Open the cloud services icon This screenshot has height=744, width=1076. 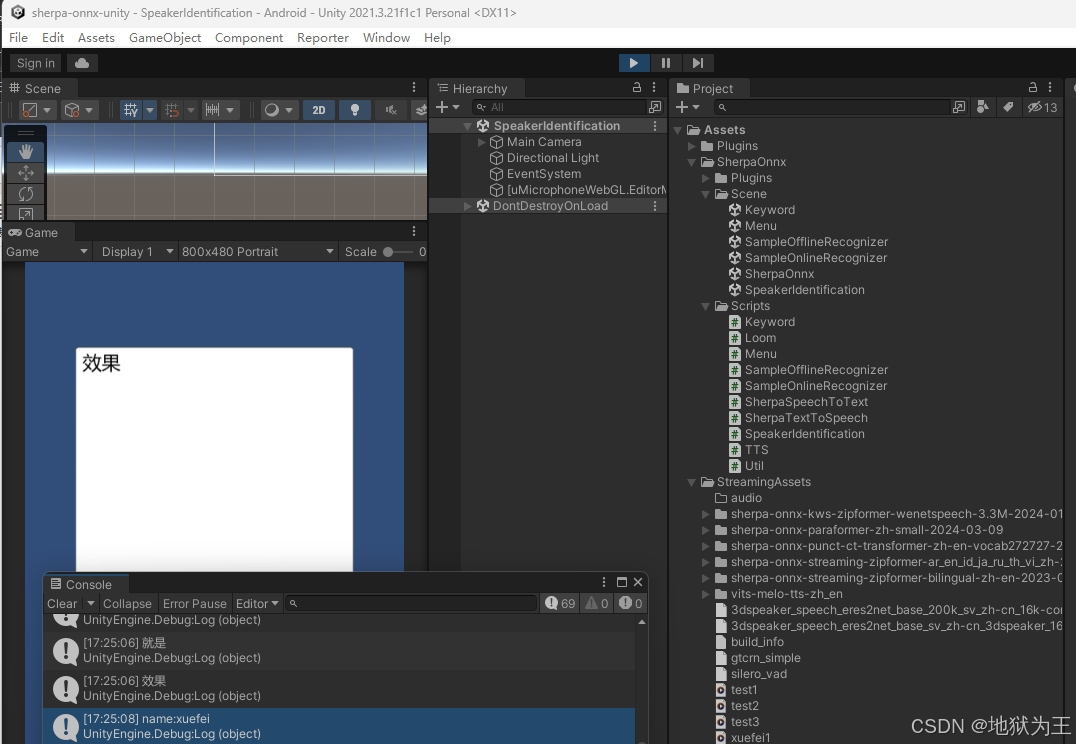[82, 63]
